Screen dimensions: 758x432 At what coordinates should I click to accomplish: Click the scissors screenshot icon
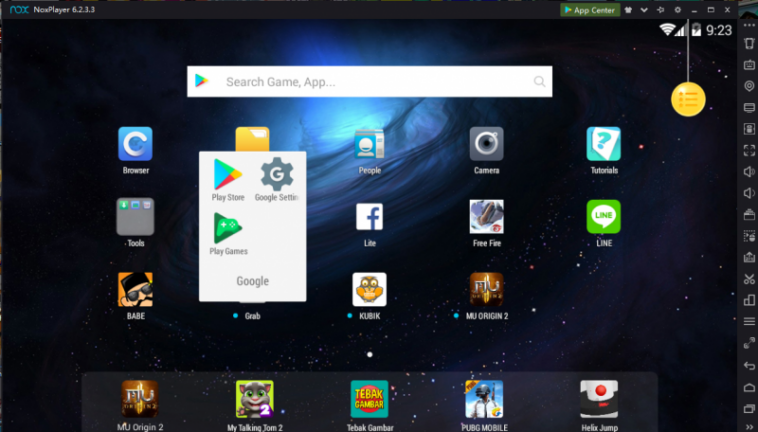pyautogui.click(x=749, y=278)
